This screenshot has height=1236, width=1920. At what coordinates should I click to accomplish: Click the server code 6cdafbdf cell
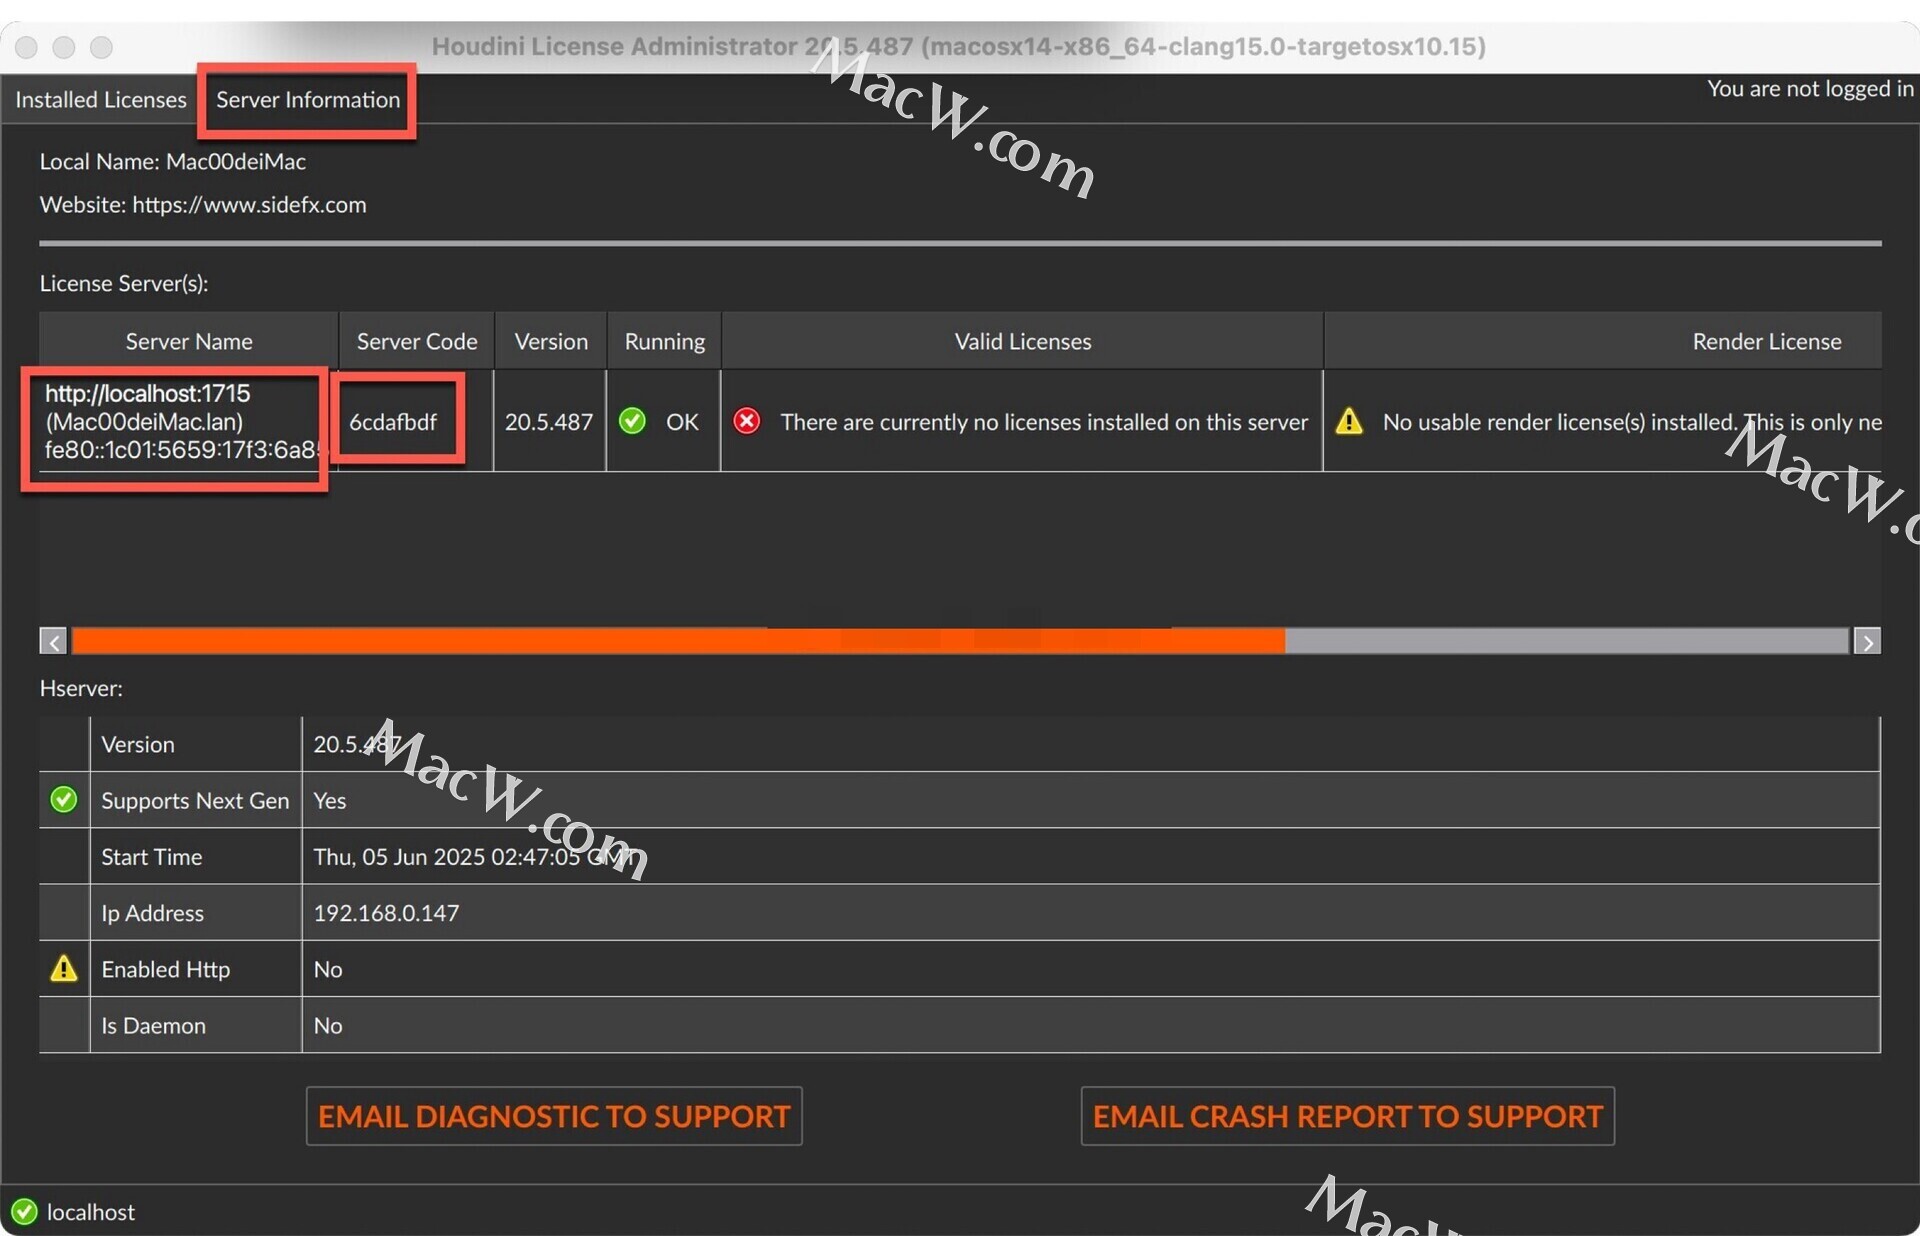[x=393, y=422]
